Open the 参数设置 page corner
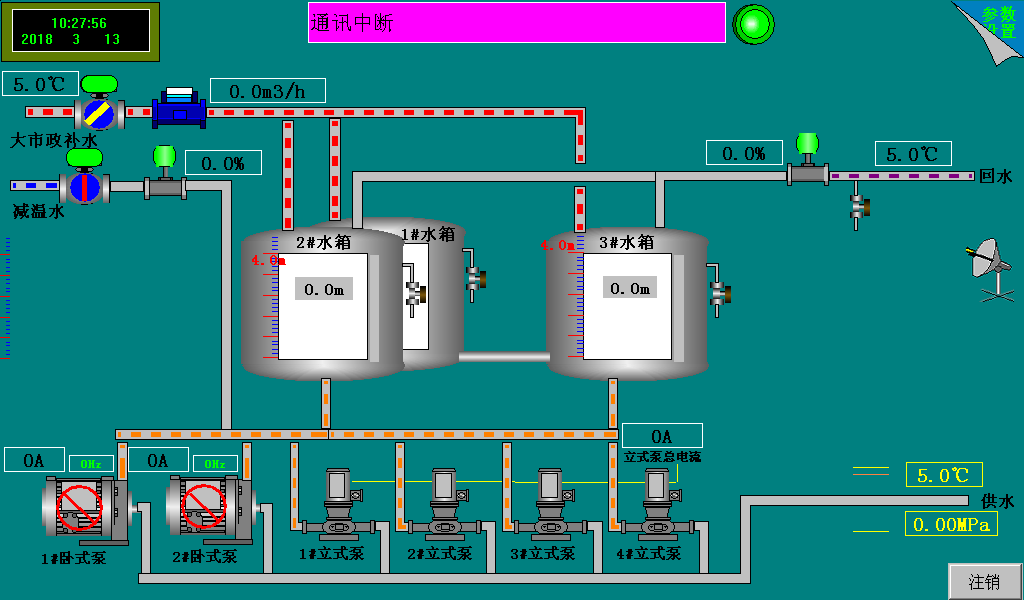Viewport: 1024px width, 600px height. click(992, 28)
